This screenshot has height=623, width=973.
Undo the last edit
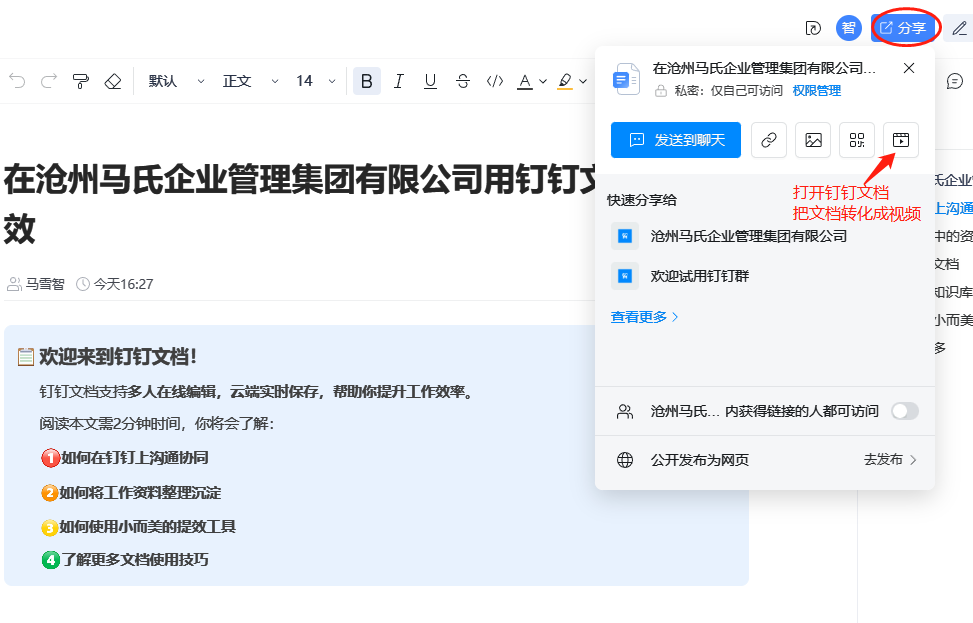click(17, 81)
